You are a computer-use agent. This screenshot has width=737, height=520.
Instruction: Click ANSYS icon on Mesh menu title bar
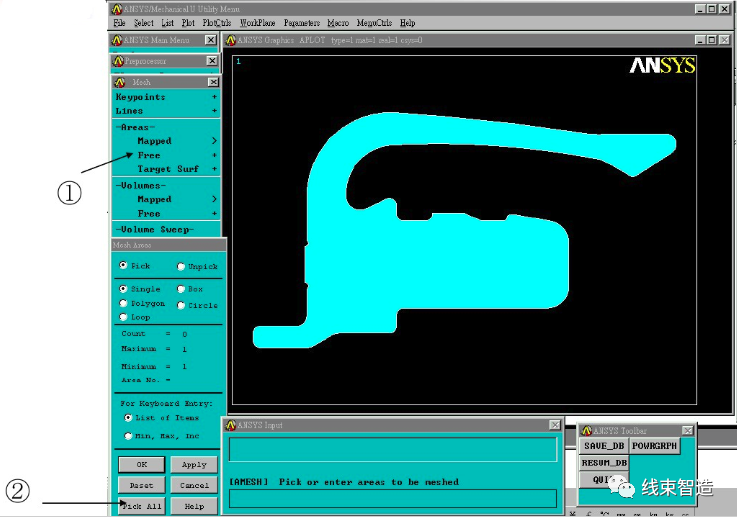(120, 82)
